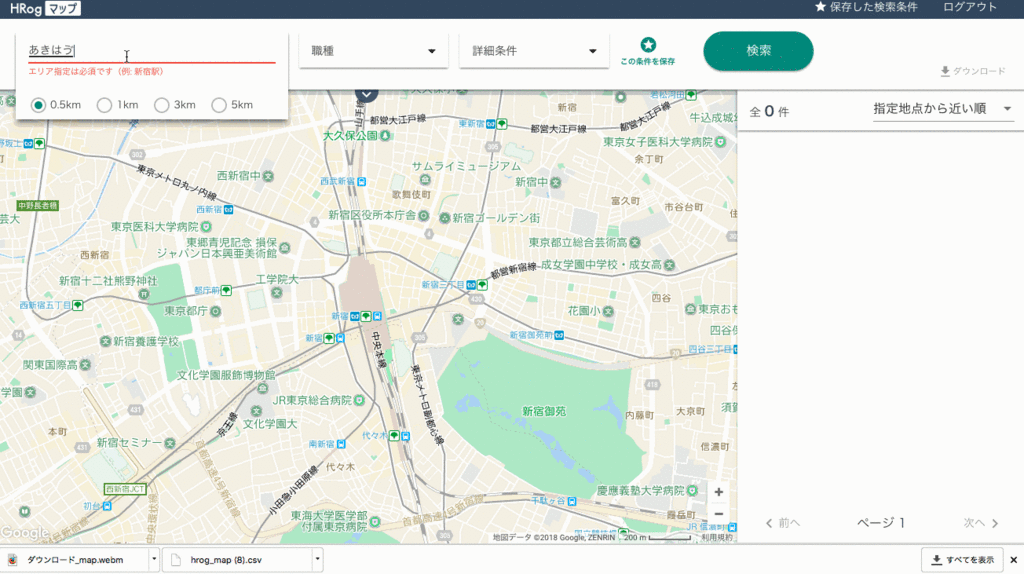
Task: Click the 東京女子医科大学病院 marker
Action: point(720,142)
